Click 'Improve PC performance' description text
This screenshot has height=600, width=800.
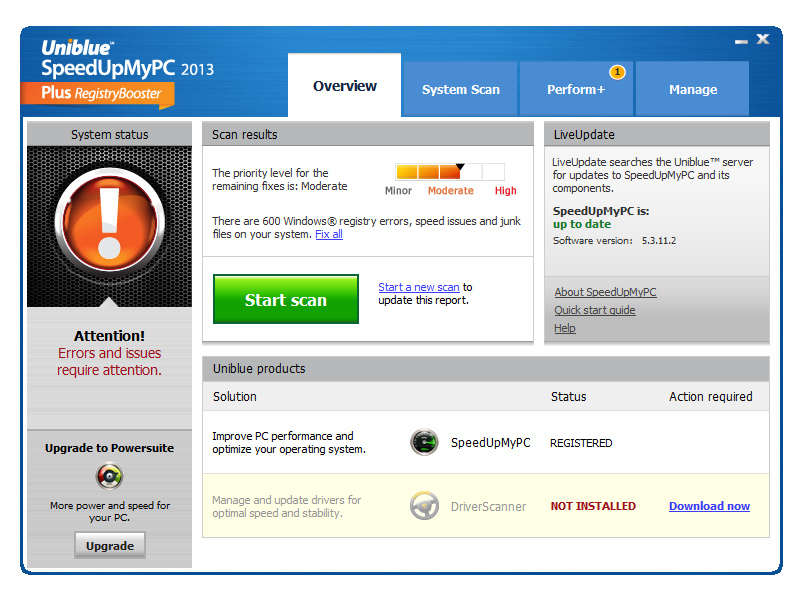tap(289, 442)
